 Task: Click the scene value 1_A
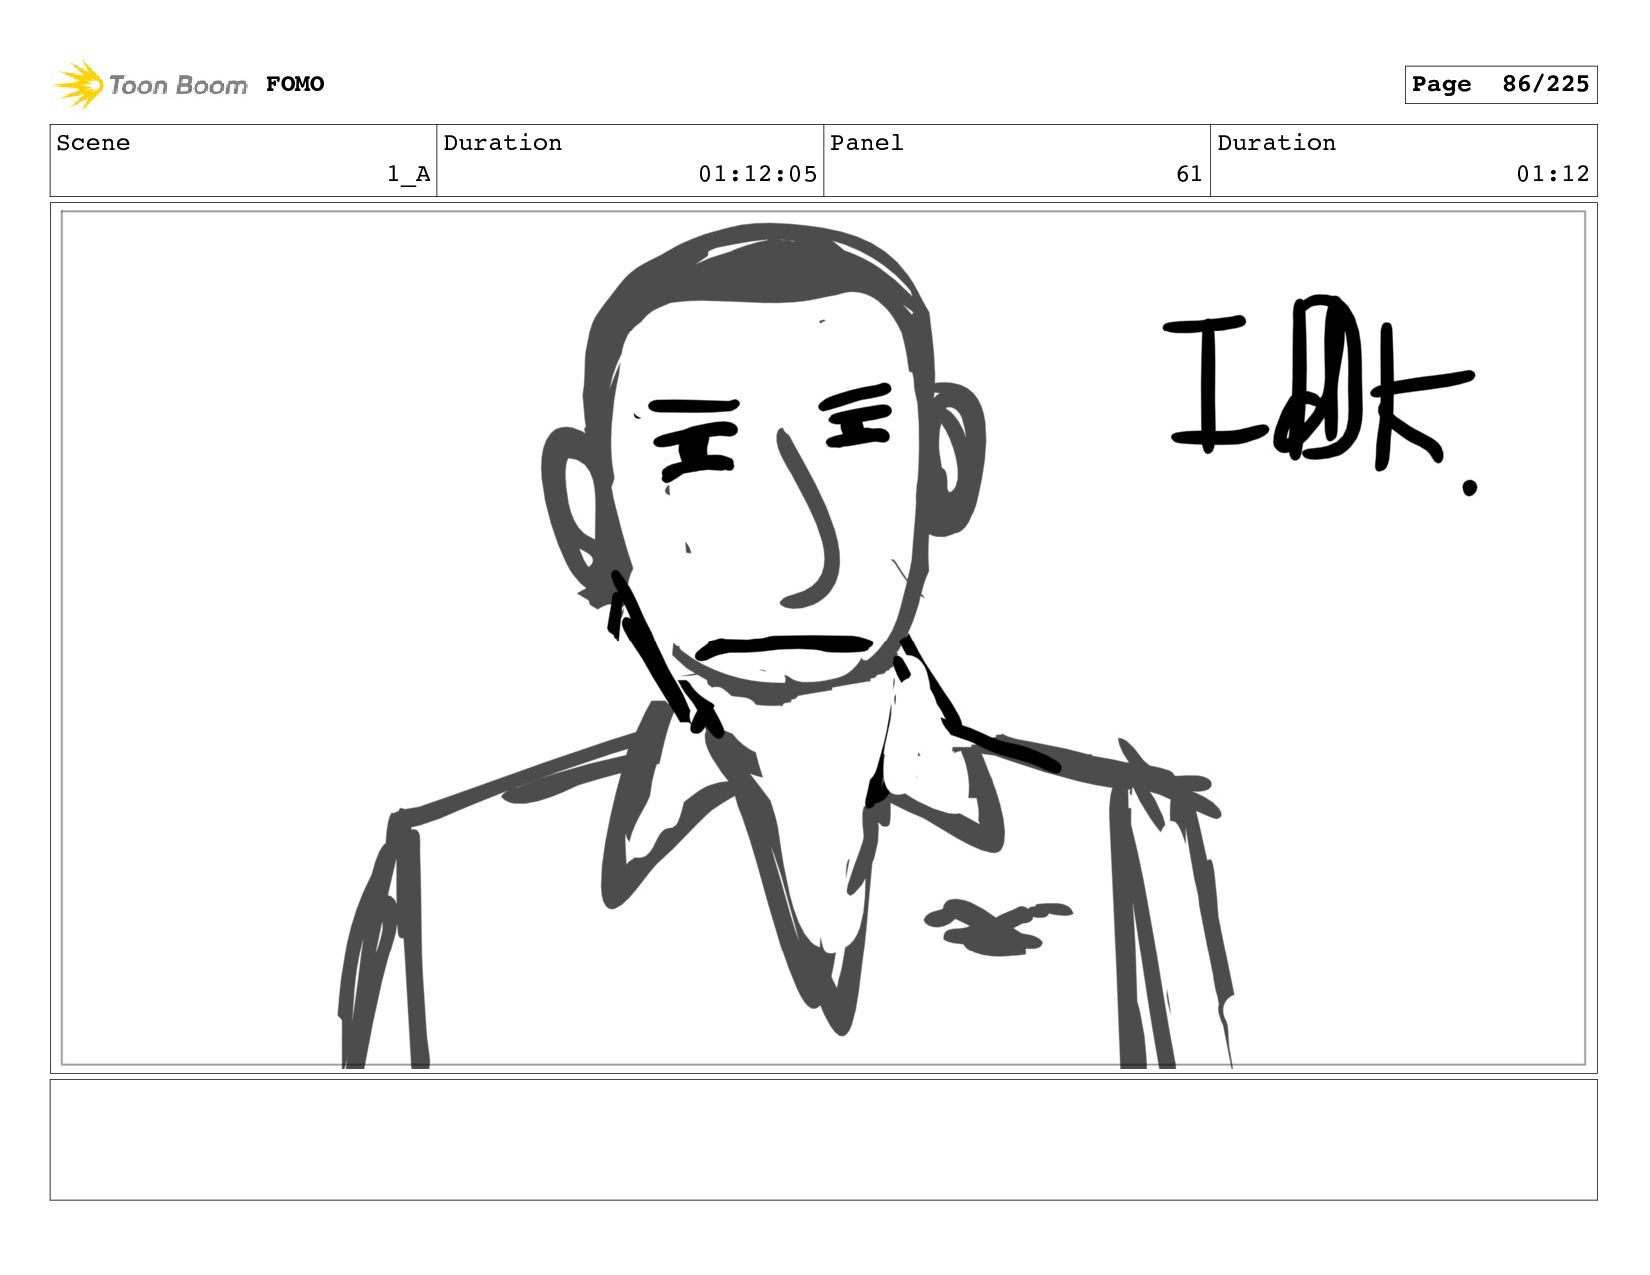409,174
